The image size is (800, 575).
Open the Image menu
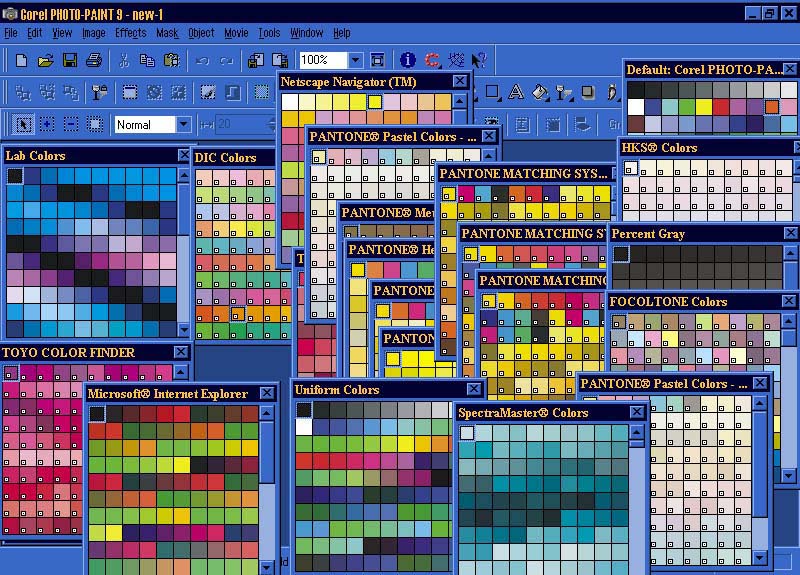click(x=93, y=33)
